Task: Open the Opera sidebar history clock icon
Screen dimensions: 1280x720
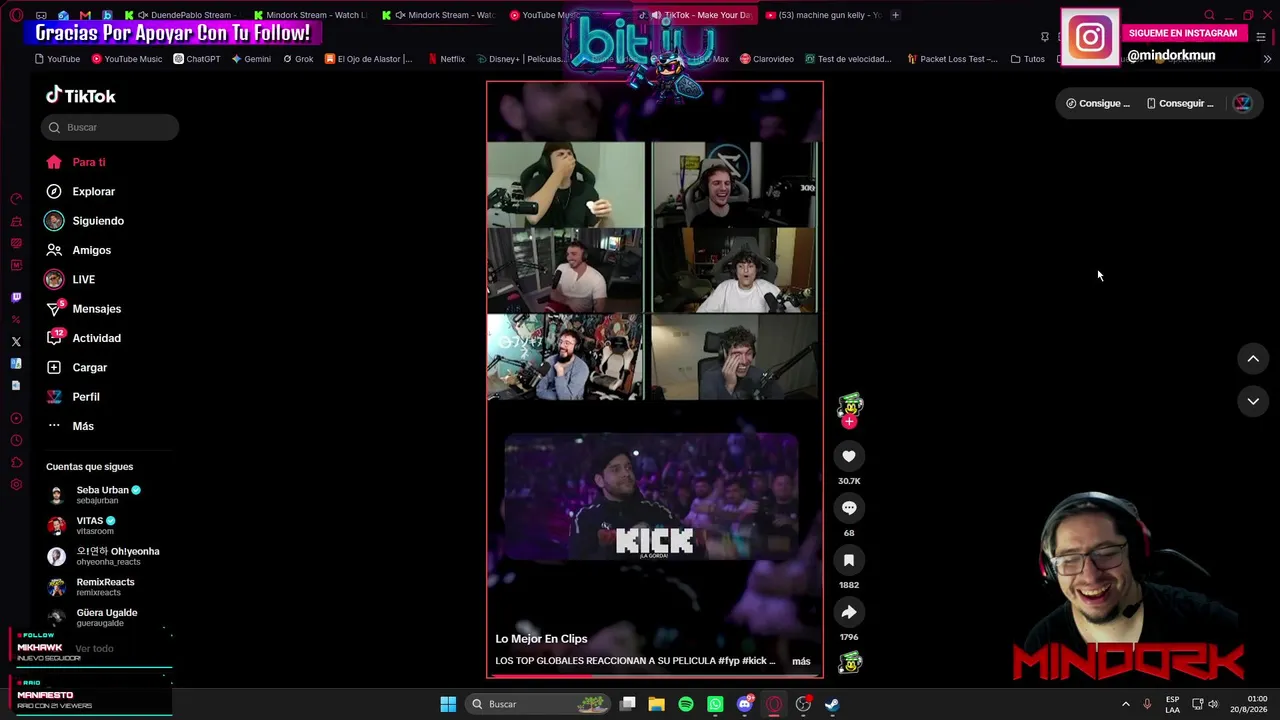Action: 16,441
